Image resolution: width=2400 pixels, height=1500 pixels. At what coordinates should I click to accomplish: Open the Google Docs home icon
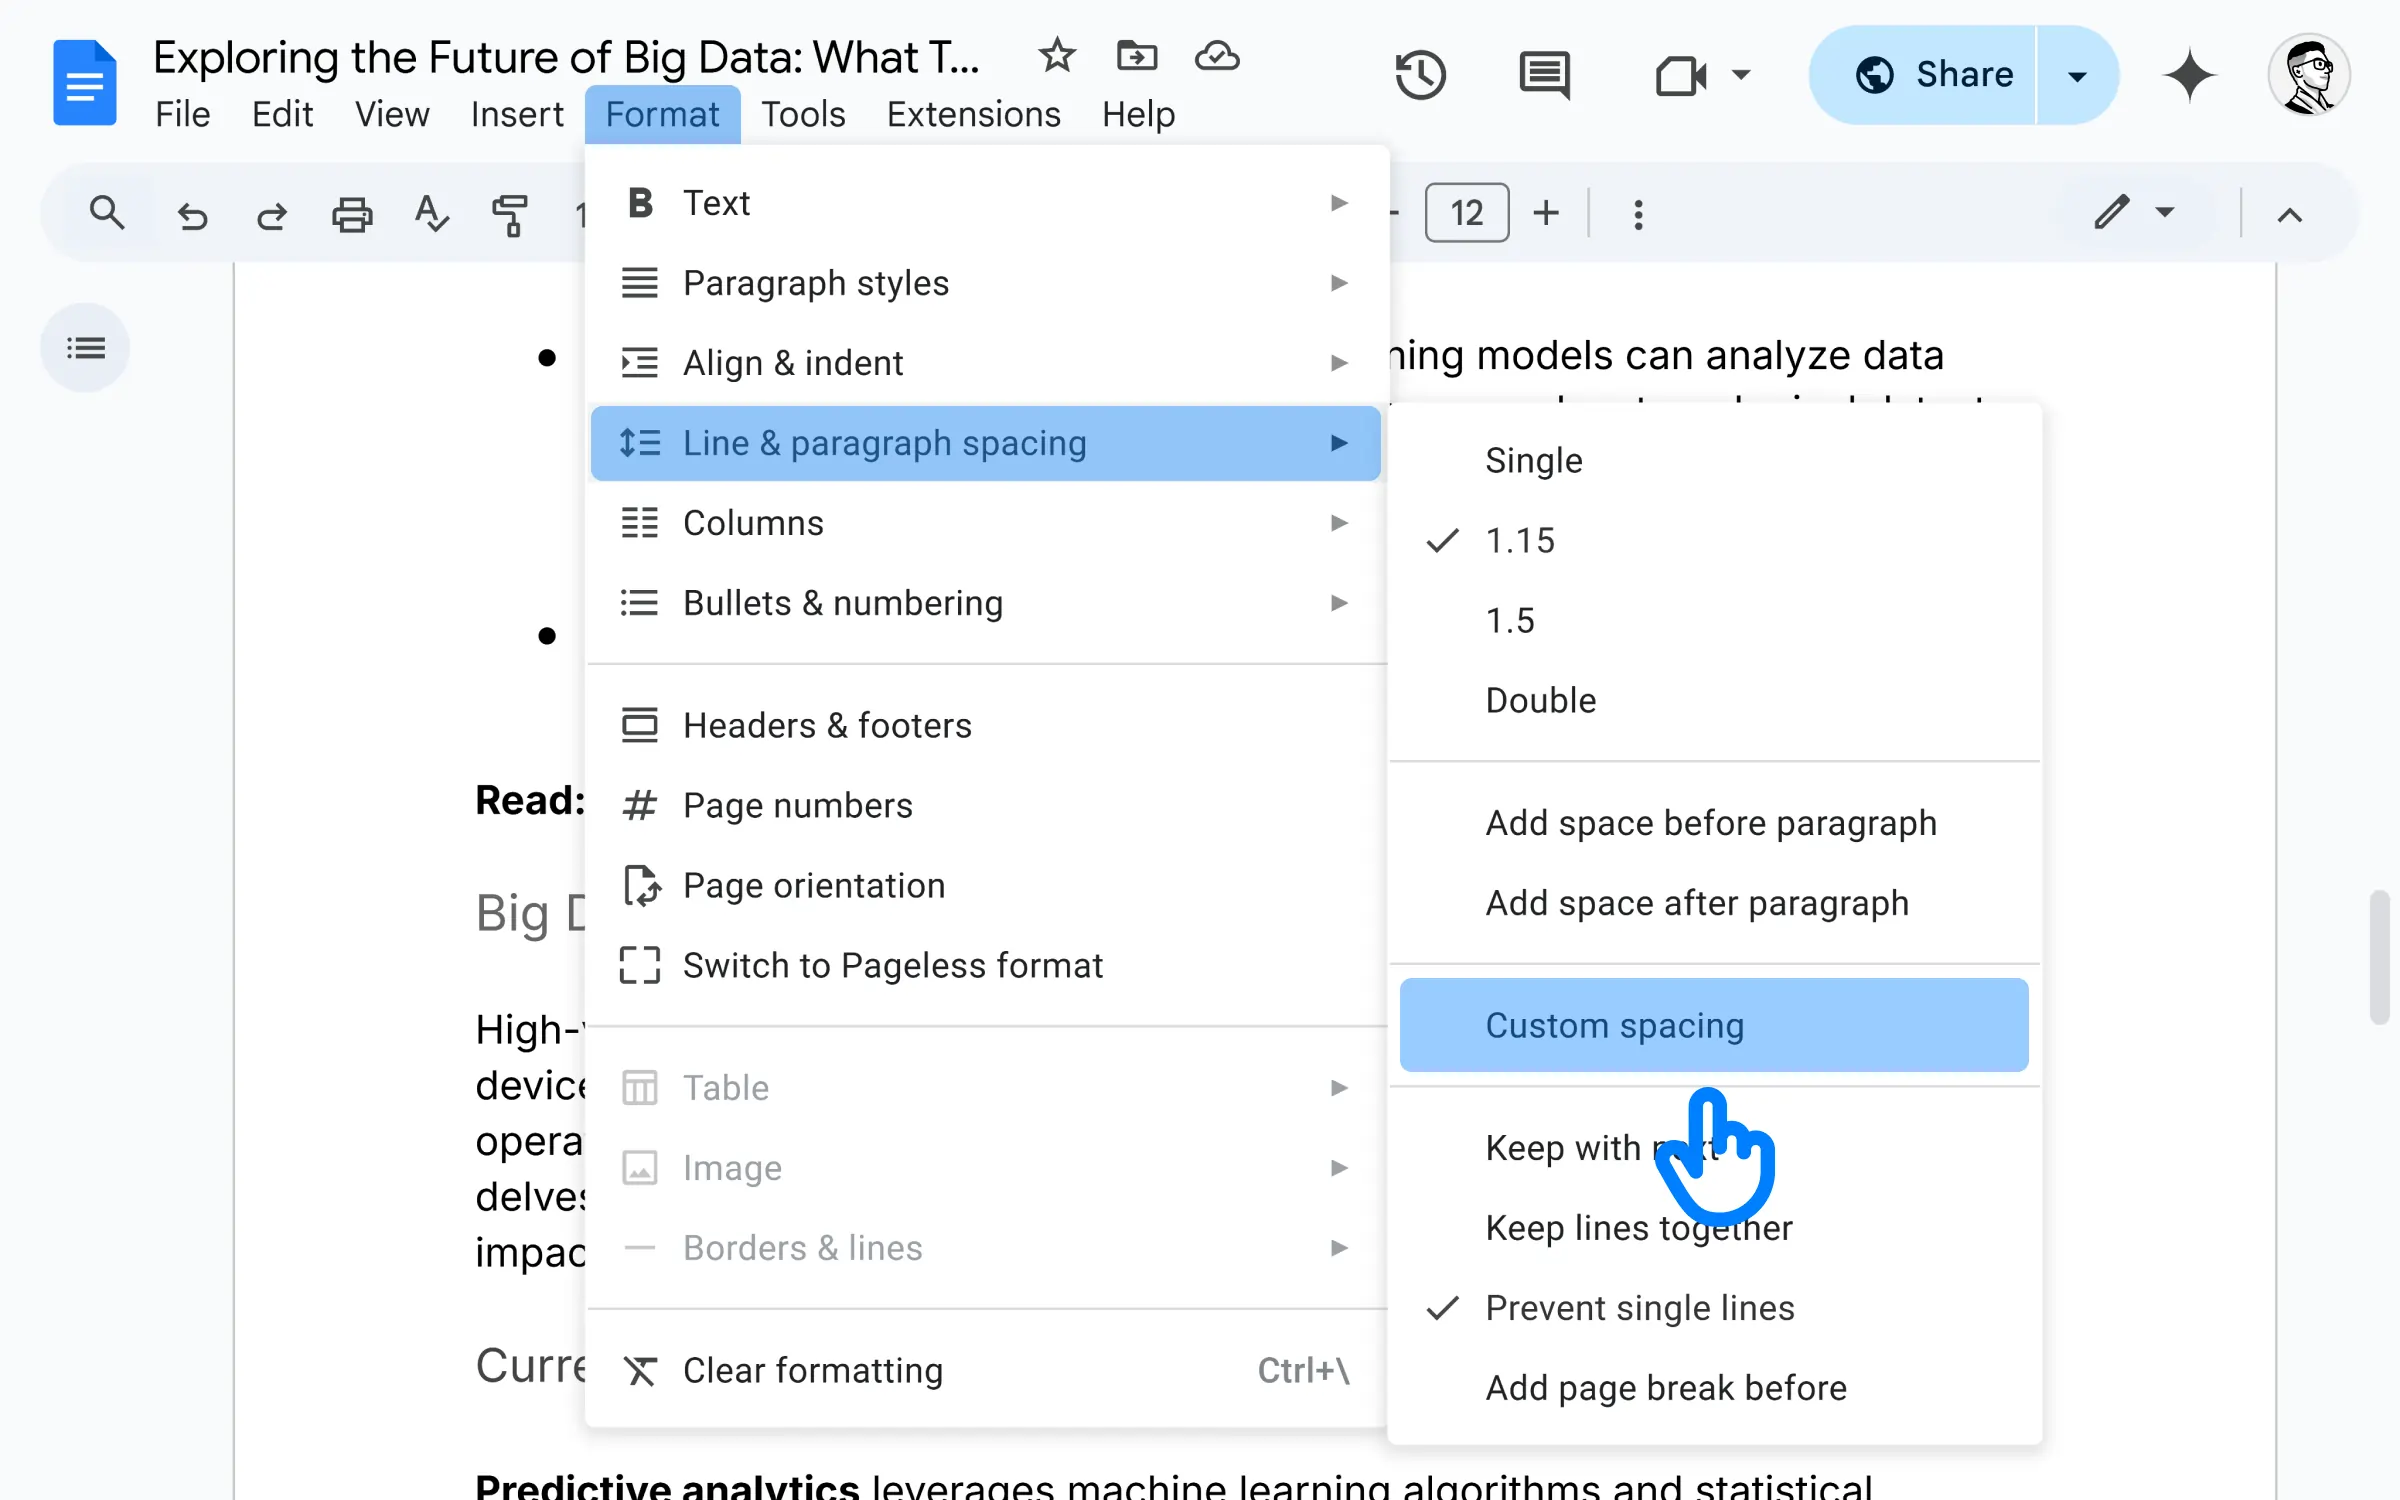(84, 83)
